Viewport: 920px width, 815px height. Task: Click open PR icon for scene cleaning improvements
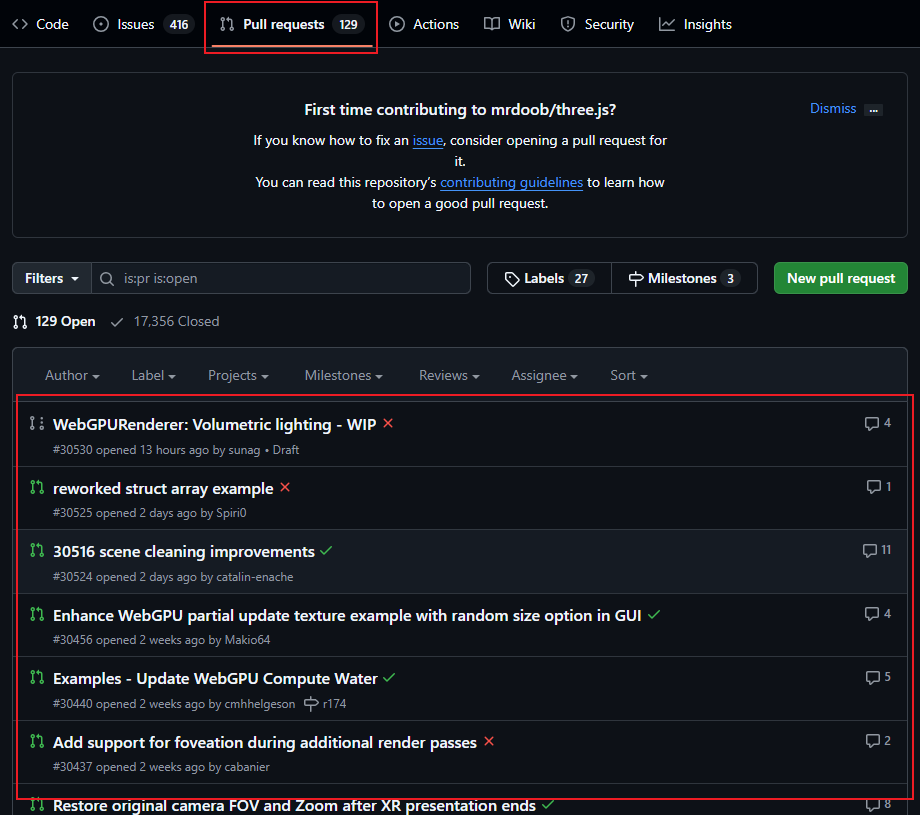point(37,550)
